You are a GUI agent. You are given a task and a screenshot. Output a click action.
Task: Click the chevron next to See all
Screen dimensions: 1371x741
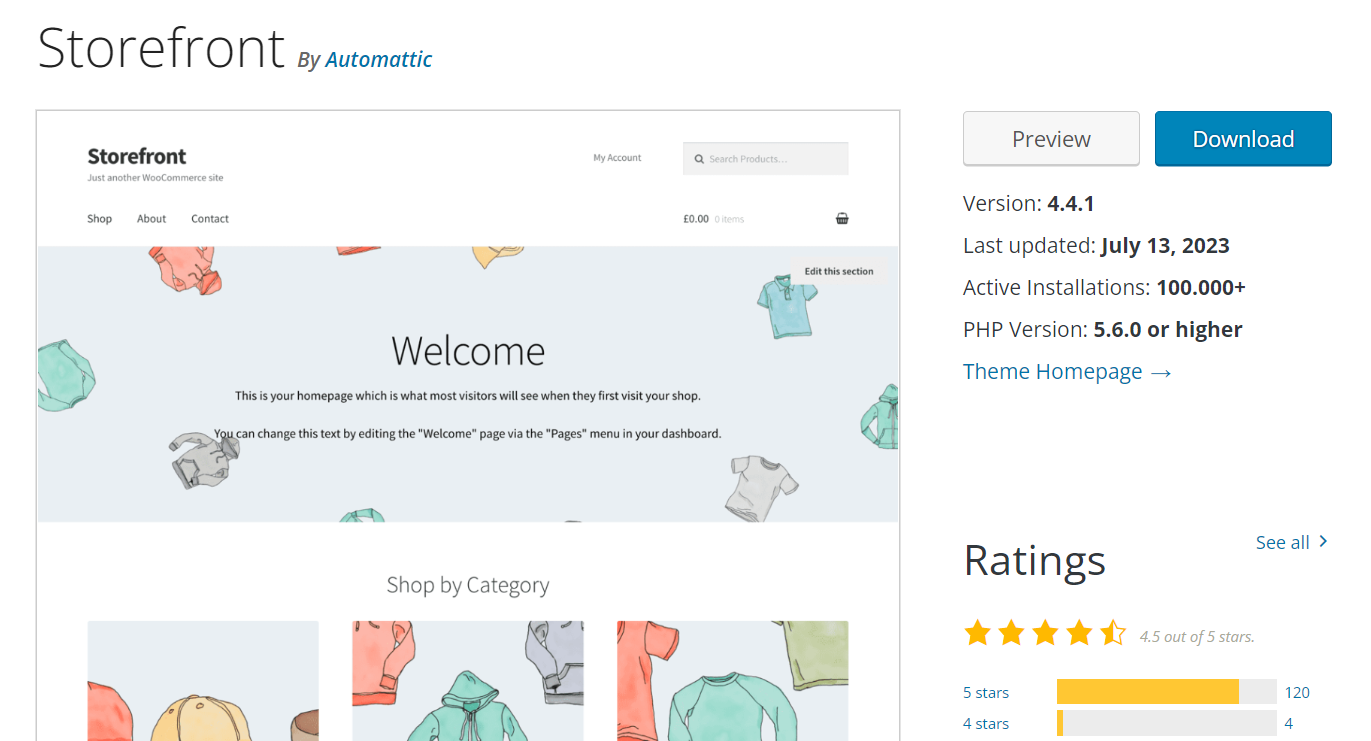(x=1322, y=541)
